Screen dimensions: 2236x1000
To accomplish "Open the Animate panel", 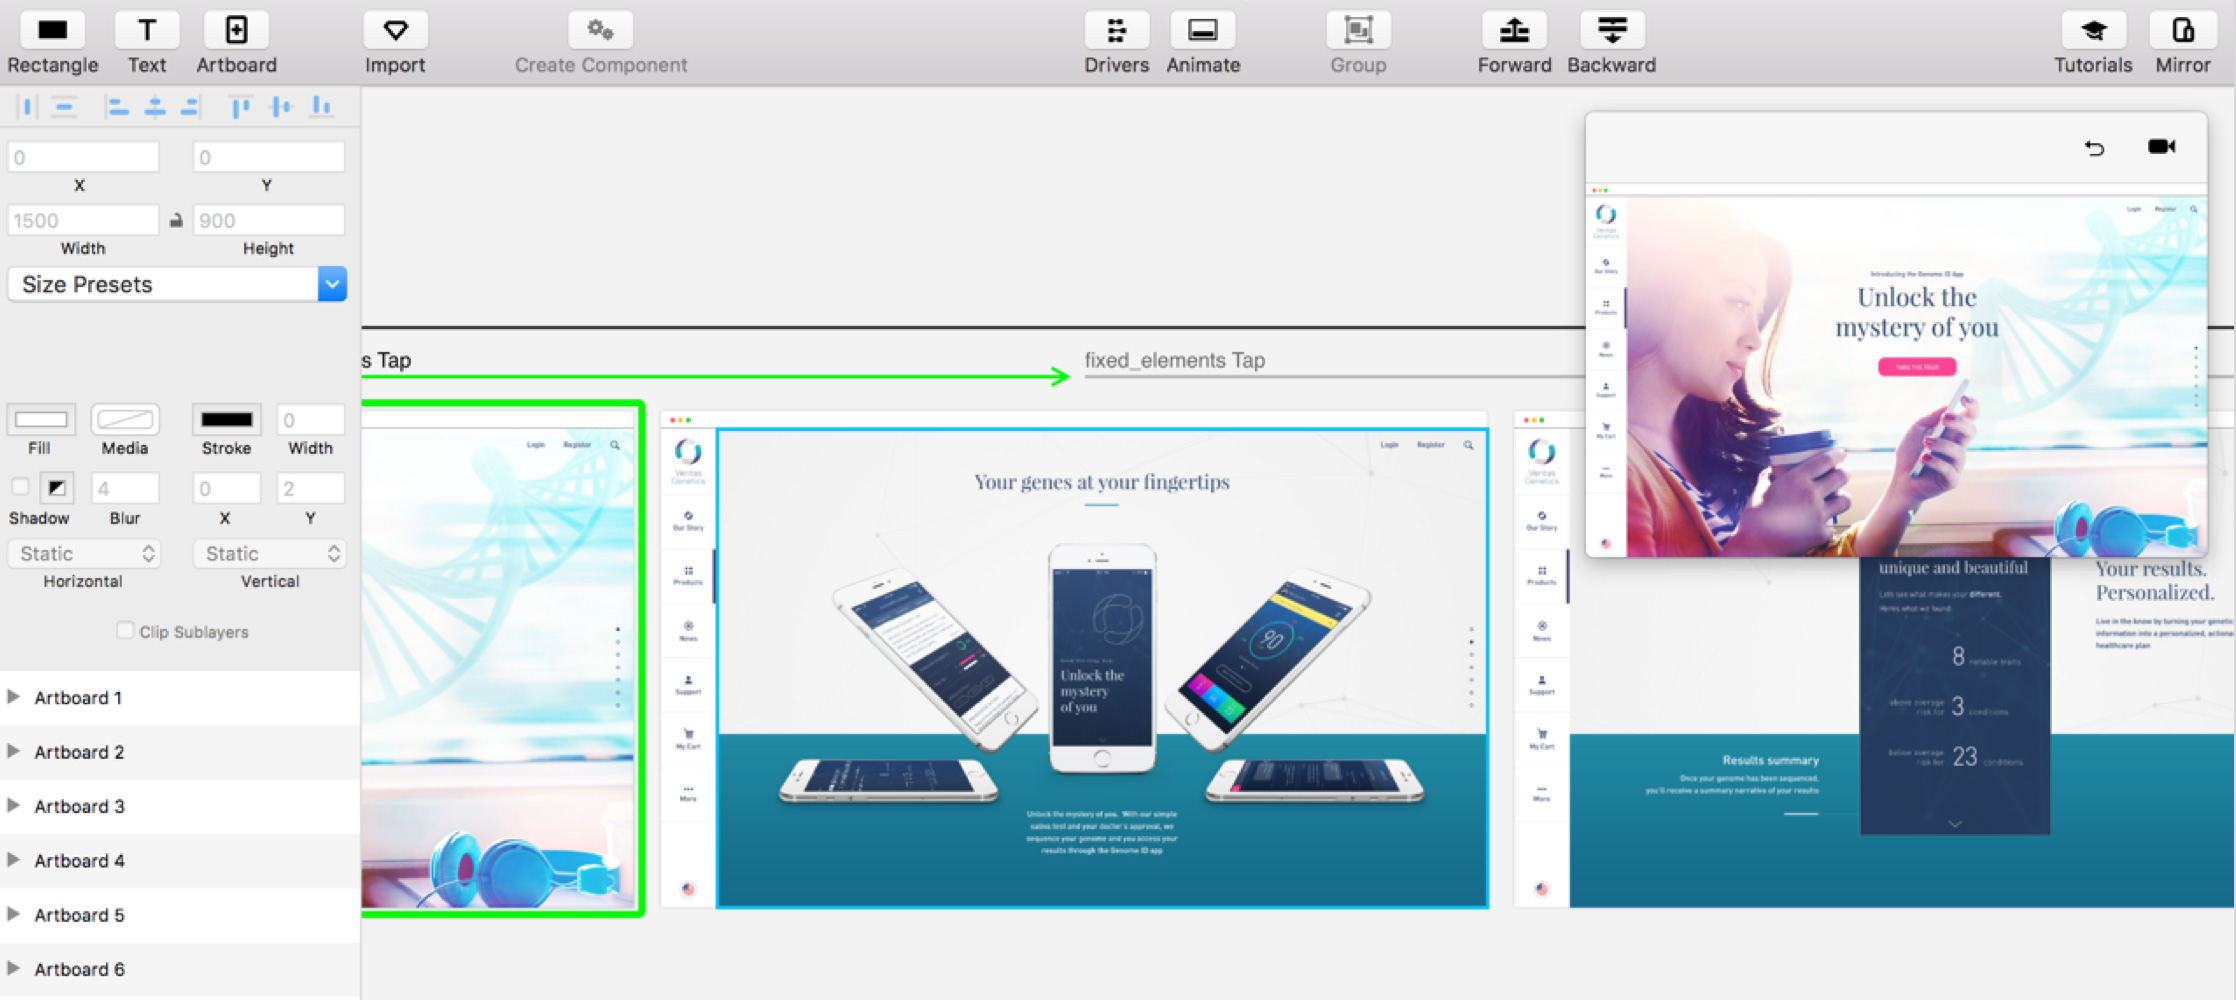I will point(1202,31).
